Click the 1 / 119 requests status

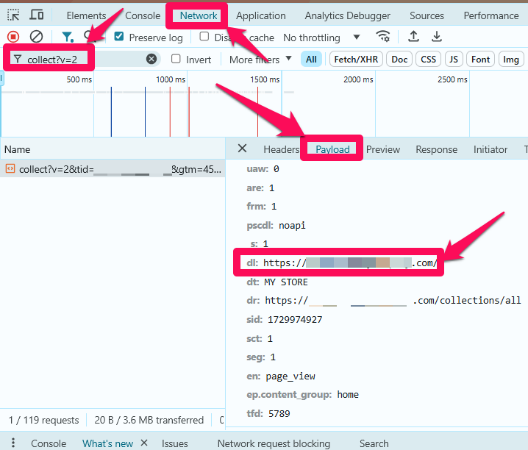44,420
